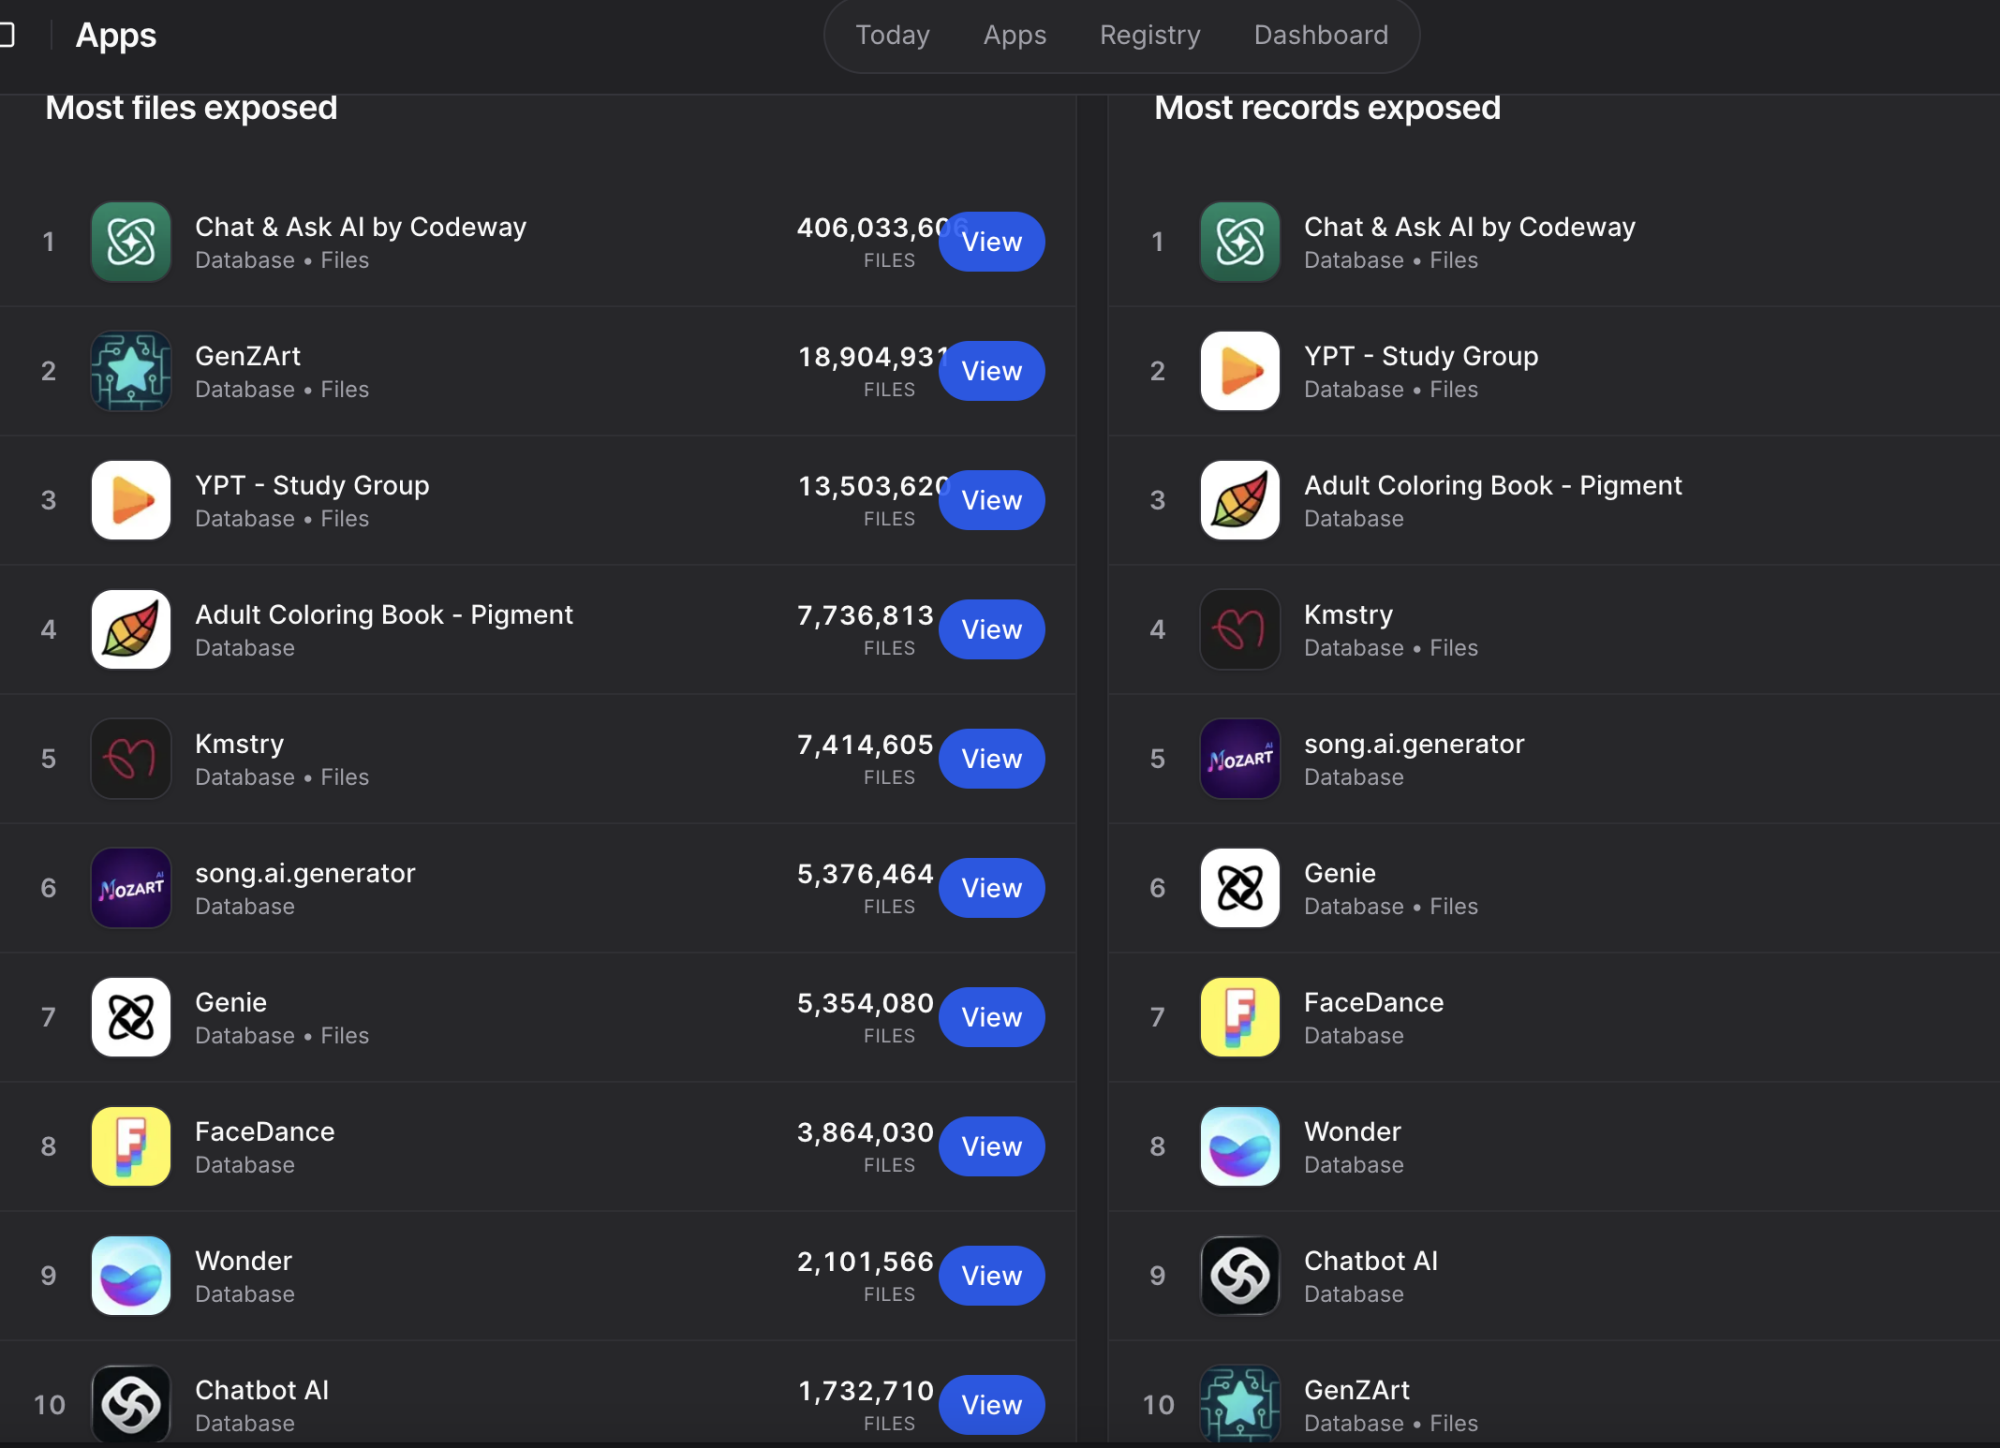Toggle the sidebar panel control top-left
Viewport: 2000px width, 1448px height.
10,35
